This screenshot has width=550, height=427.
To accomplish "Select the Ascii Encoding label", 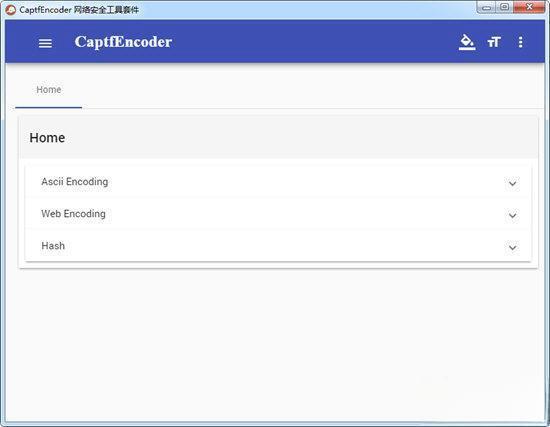I will (75, 182).
